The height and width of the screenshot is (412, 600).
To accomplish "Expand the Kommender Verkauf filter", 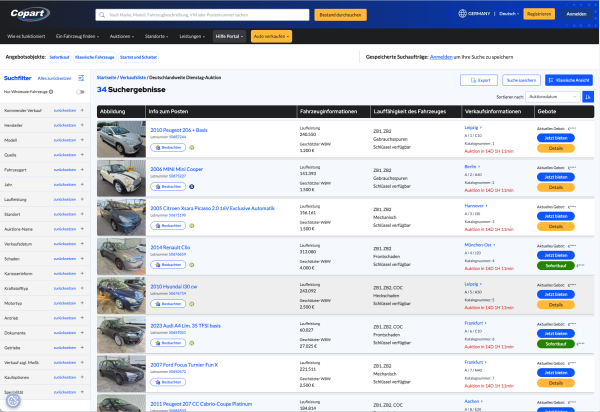I will coord(82,110).
